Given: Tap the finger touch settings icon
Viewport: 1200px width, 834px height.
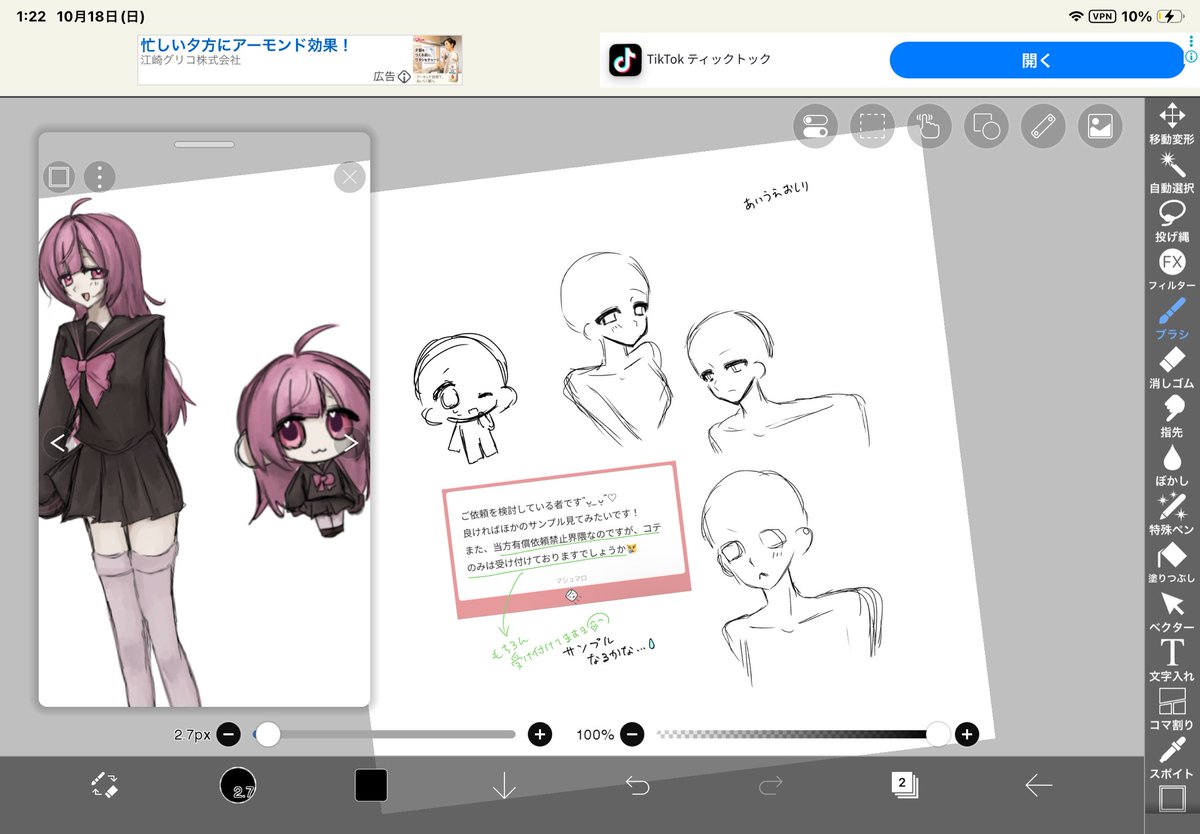Looking at the screenshot, I should point(930,126).
